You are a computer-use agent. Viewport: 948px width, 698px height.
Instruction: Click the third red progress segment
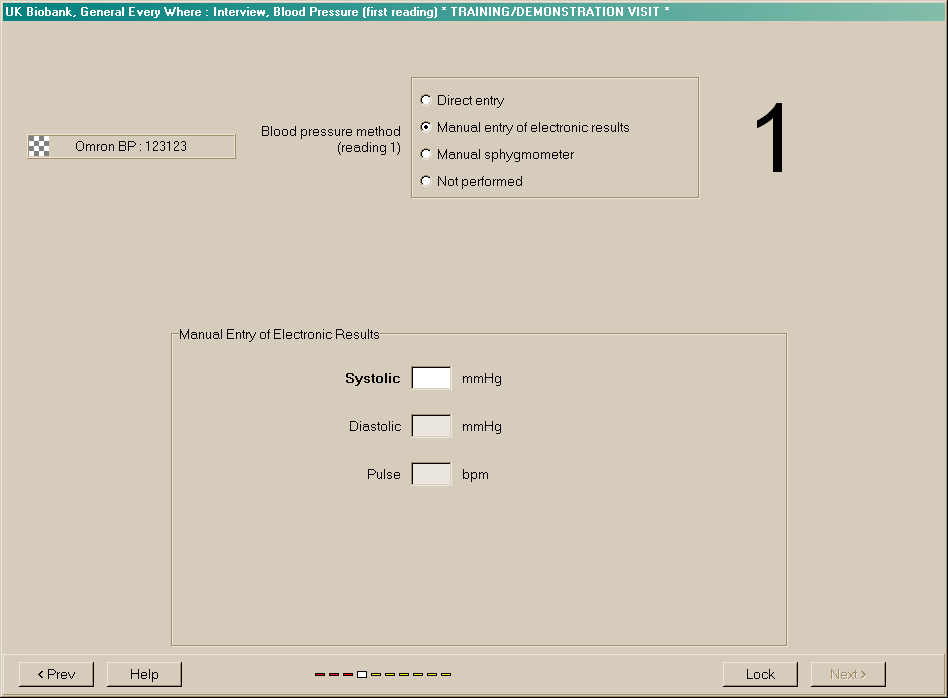click(348, 674)
